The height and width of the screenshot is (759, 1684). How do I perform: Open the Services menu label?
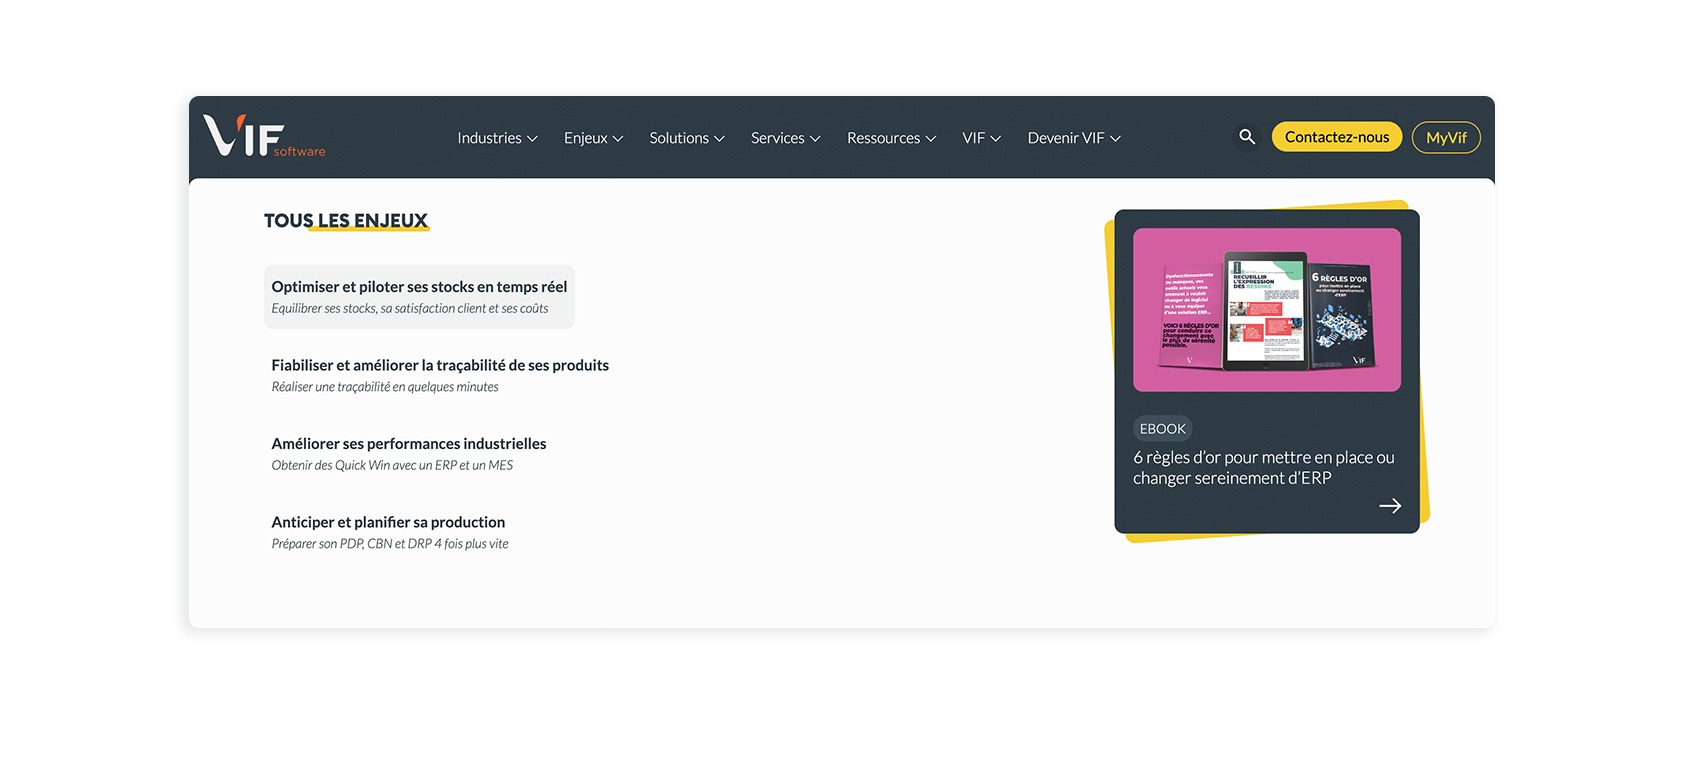pos(777,138)
